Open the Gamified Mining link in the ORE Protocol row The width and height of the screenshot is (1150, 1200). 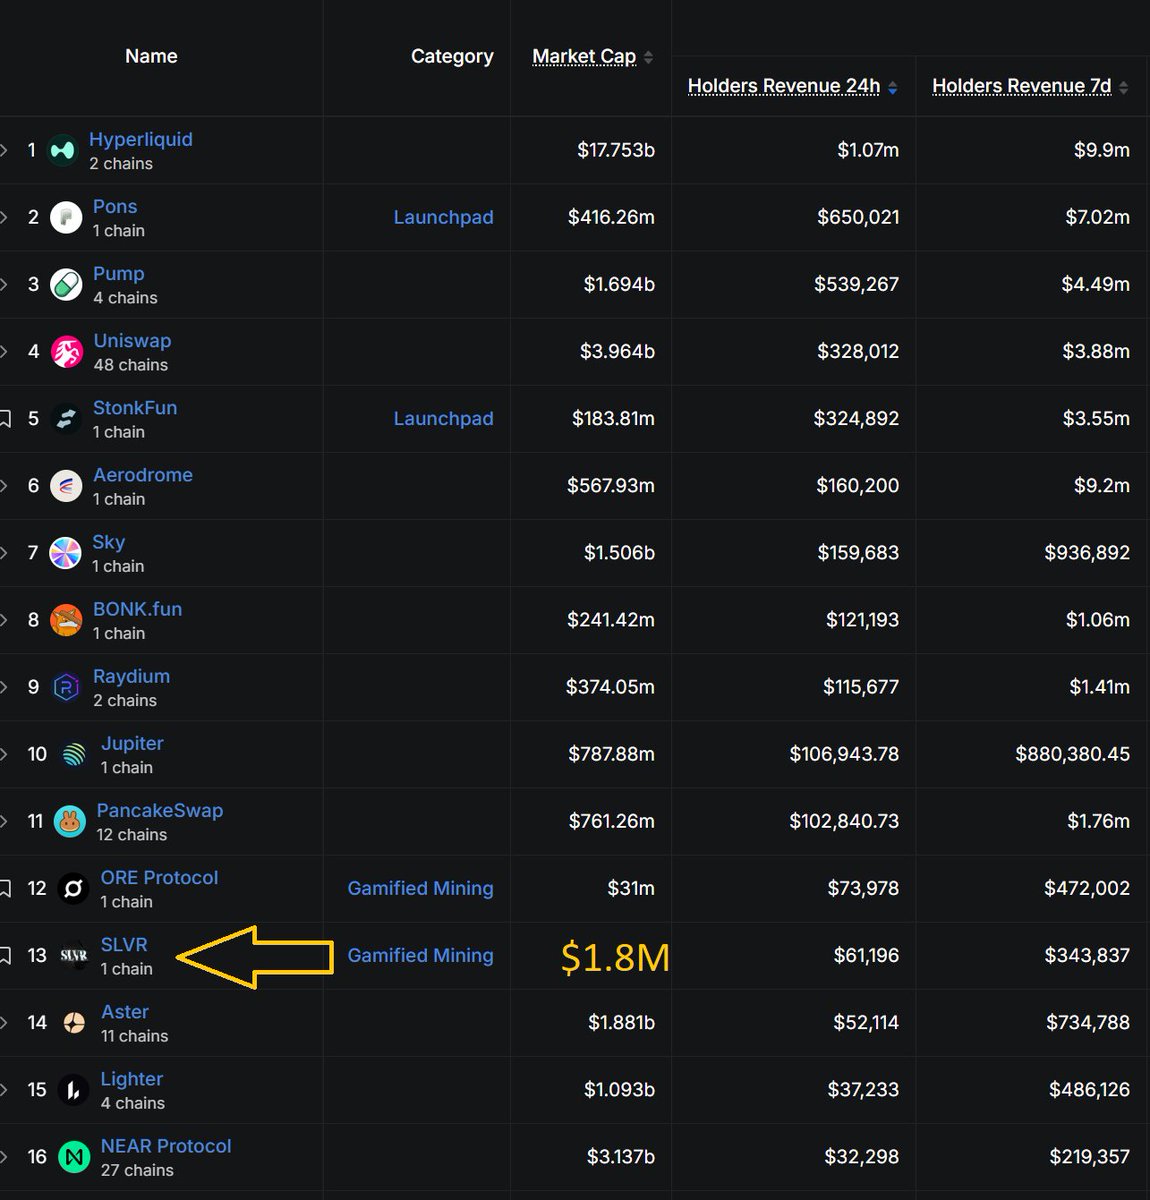coord(420,888)
